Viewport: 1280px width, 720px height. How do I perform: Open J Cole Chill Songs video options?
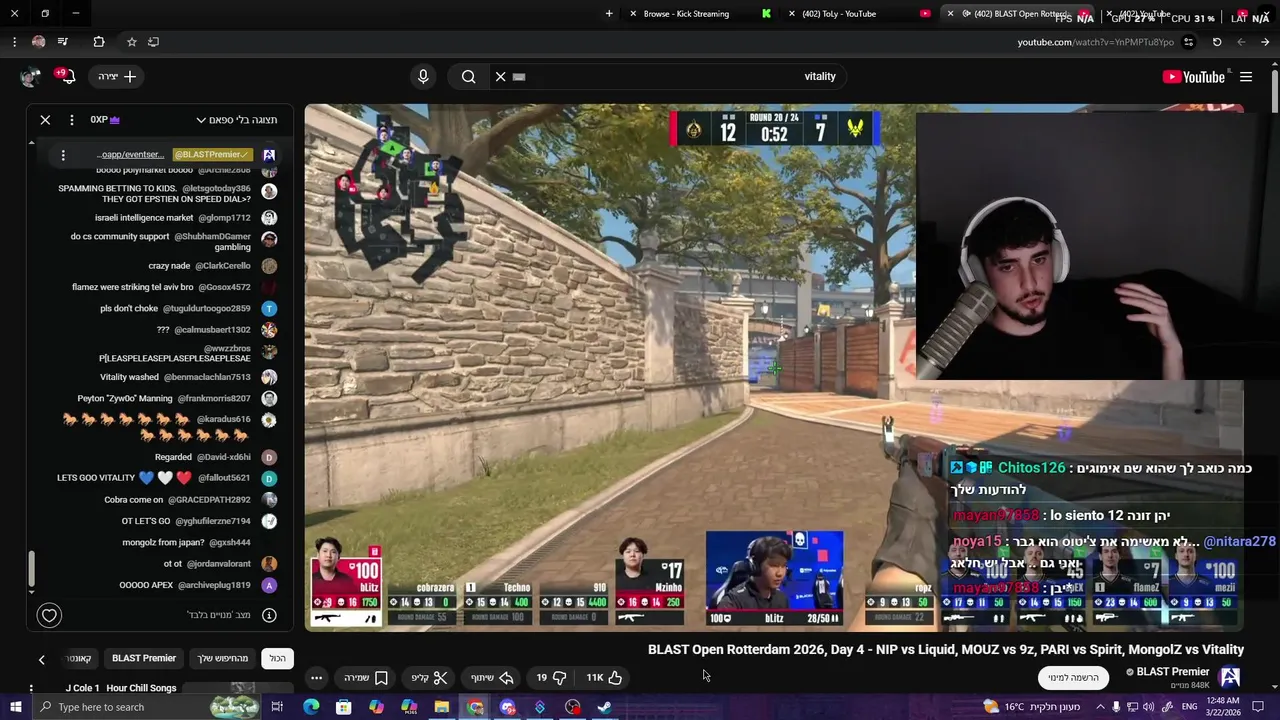pos(31,688)
